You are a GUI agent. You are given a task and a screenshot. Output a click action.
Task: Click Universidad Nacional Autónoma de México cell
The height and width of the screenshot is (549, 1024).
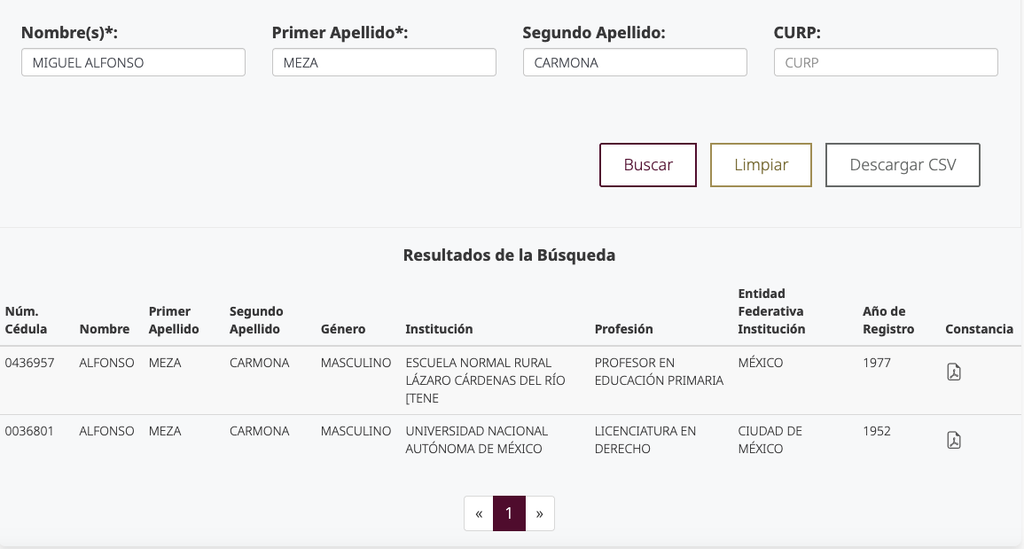click(477, 440)
